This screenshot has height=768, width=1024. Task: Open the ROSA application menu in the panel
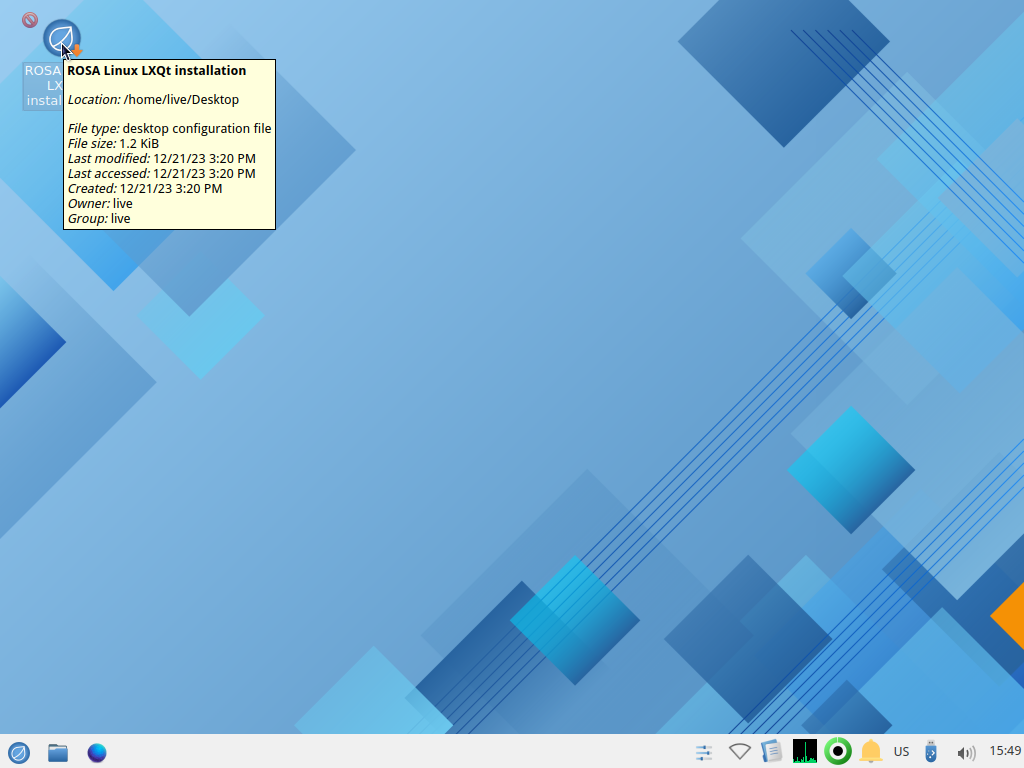18,752
